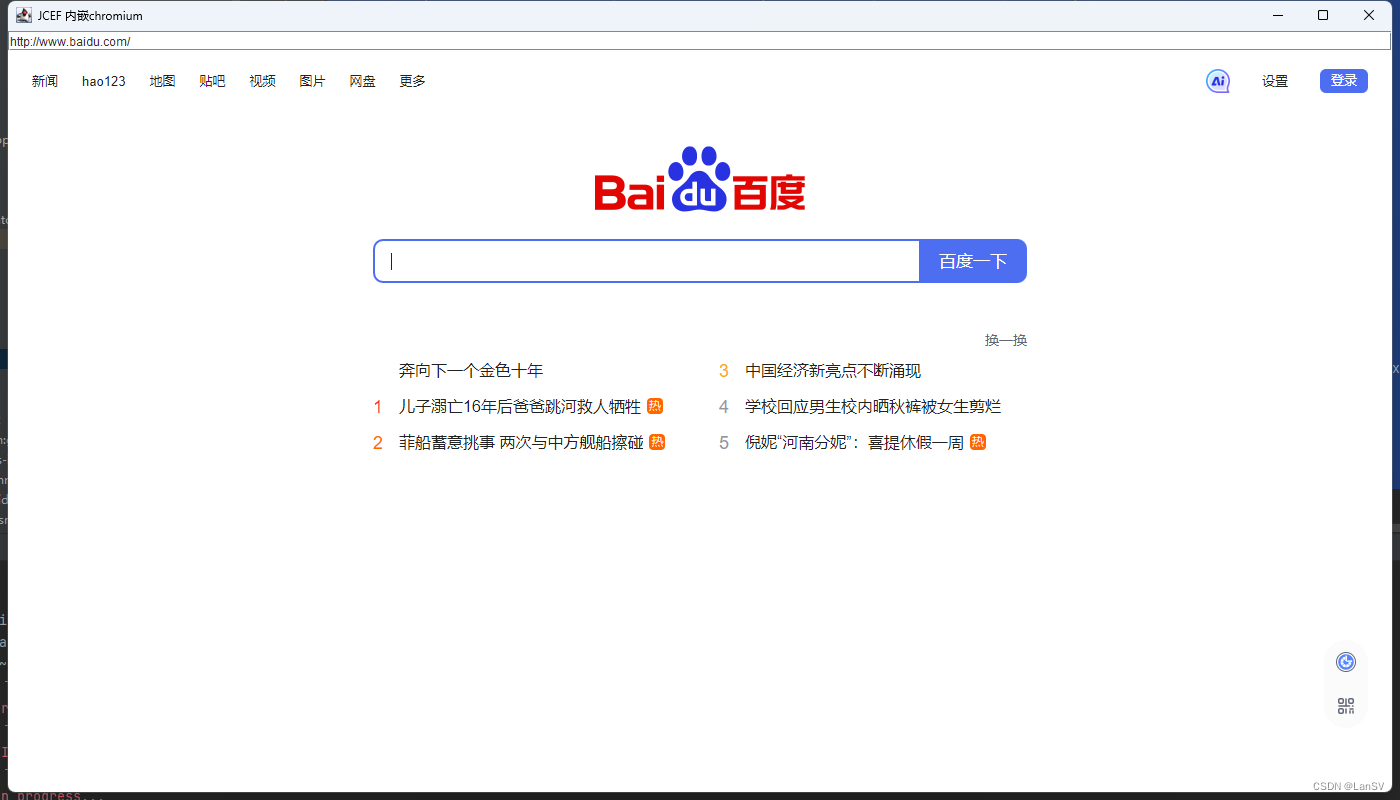Image resolution: width=1400 pixels, height=800 pixels.
Task: Focus the Baidu search input box
Action: [x=647, y=261]
